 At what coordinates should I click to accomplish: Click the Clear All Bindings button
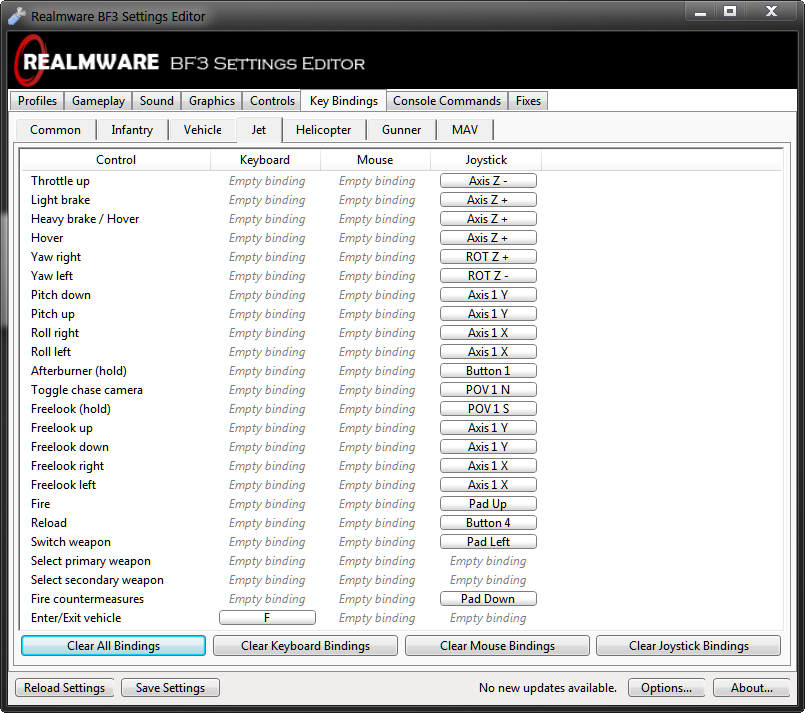pyautogui.click(x=113, y=646)
